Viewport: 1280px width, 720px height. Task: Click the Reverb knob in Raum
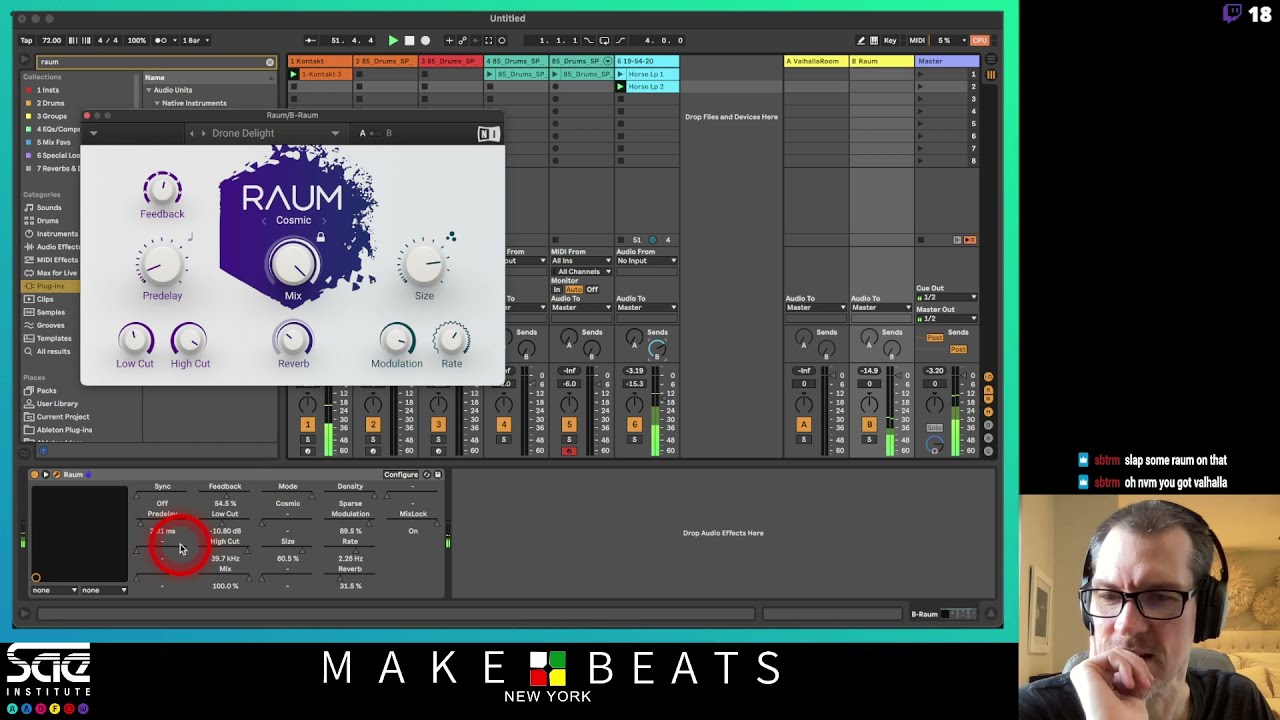pos(293,340)
